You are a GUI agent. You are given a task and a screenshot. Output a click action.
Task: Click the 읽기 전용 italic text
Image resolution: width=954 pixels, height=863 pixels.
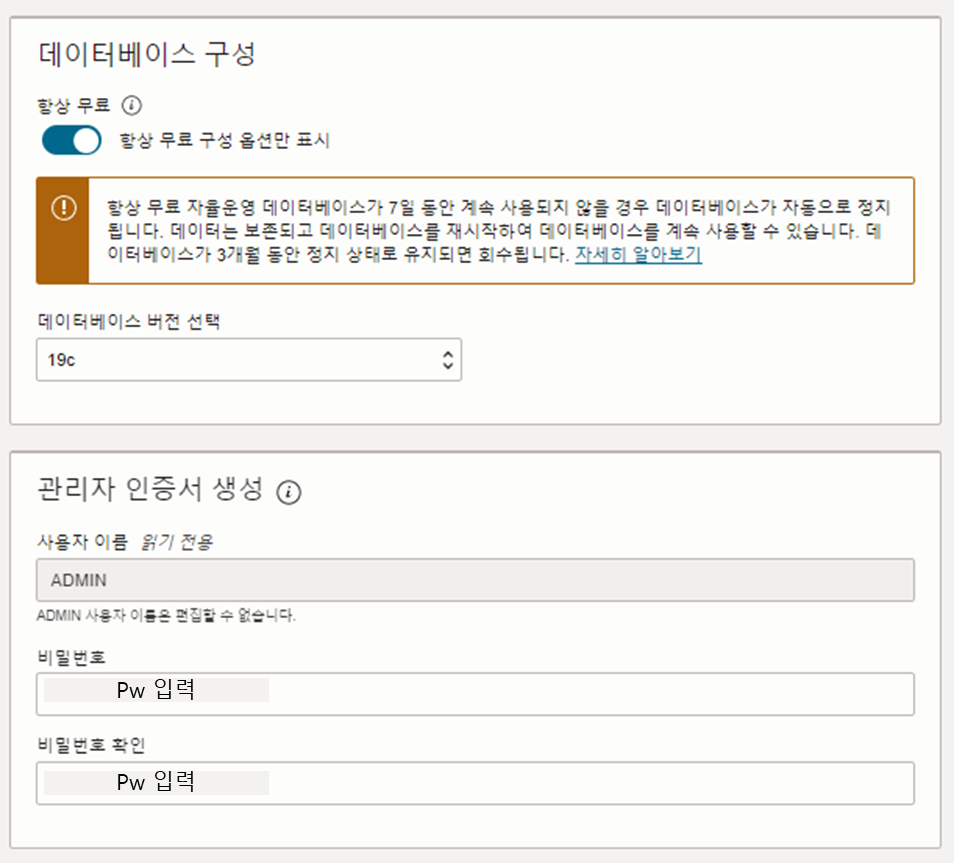point(176,541)
